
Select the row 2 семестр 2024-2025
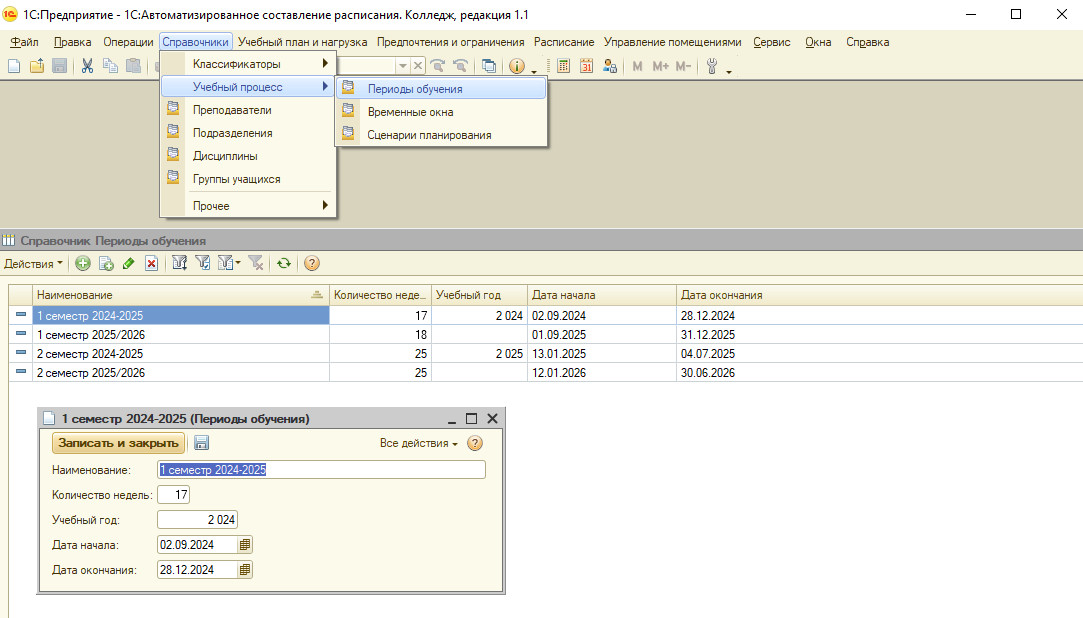coord(546,354)
